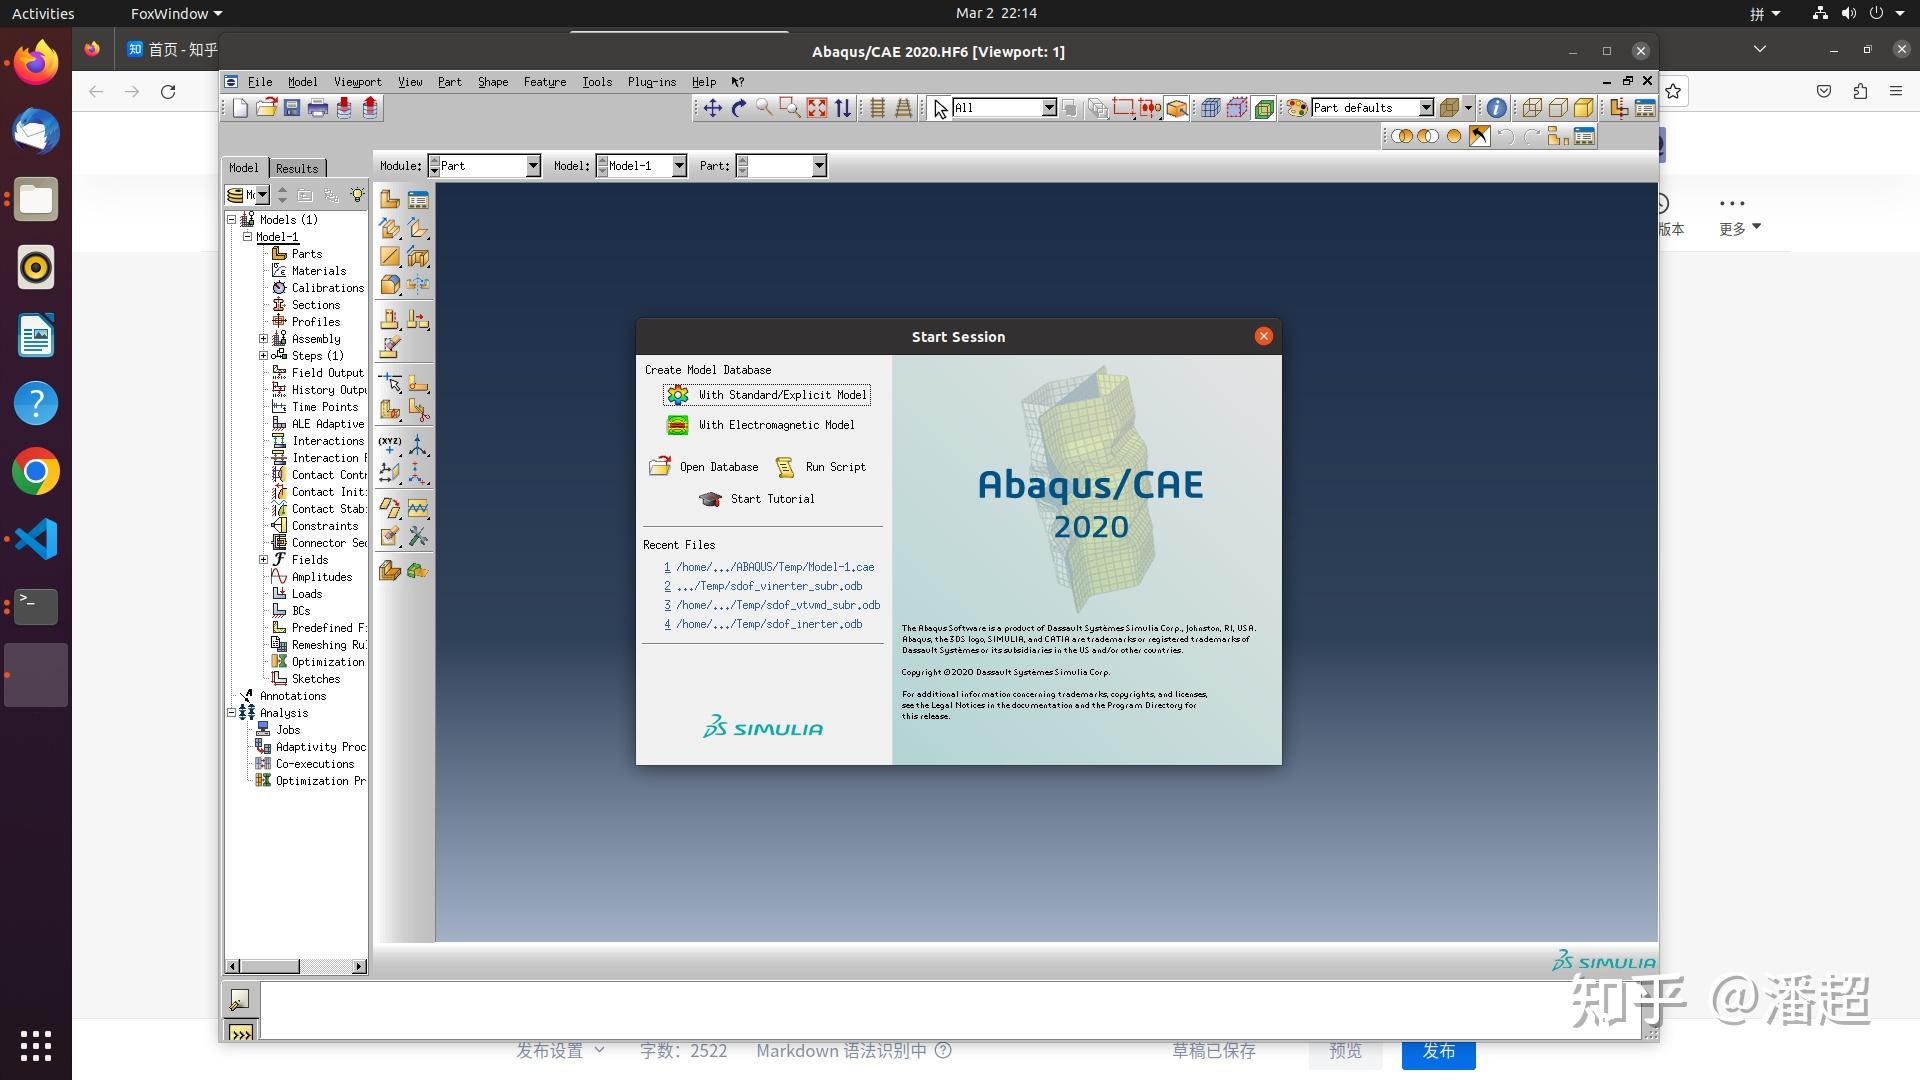
Task: Activate the Pan View tool
Action: [712, 108]
